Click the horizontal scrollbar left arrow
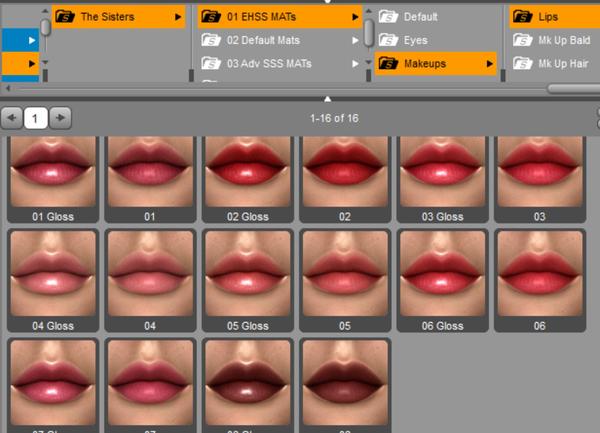600x433 pixels. coord(8,88)
